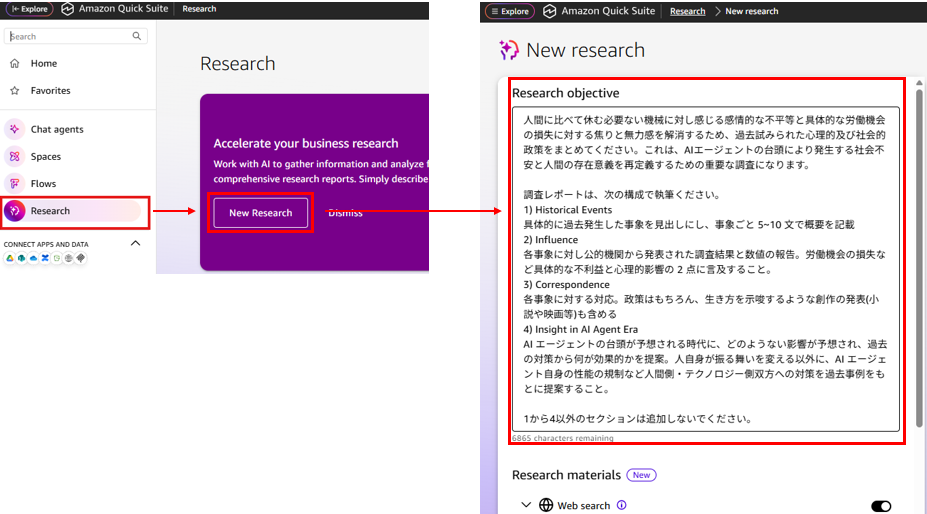The height and width of the screenshot is (514, 927).
Task: Click the Google Drive connector icon
Action: 10,258
